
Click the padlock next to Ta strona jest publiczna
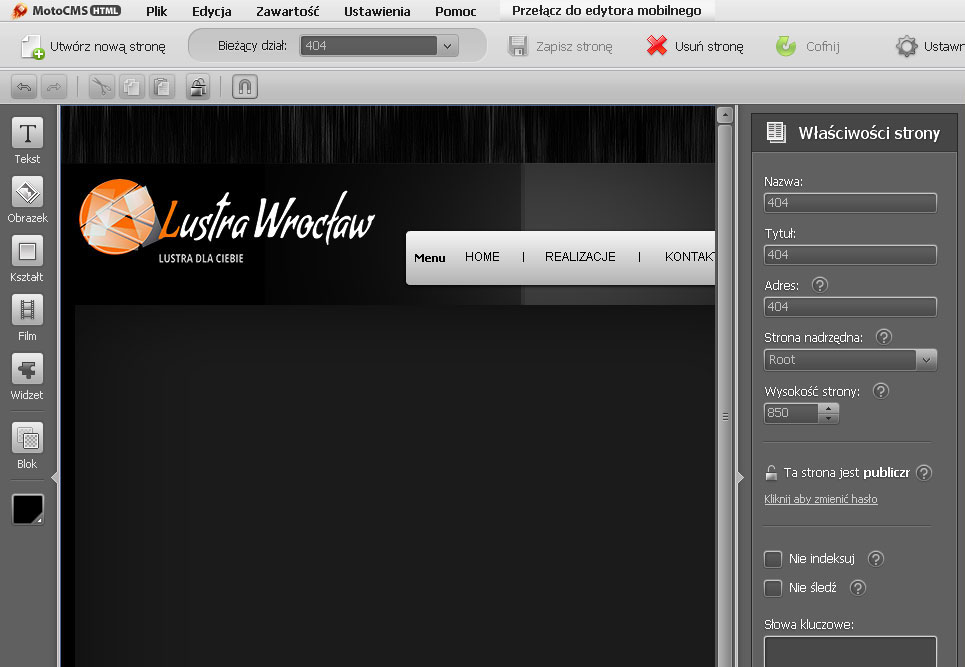[x=770, y=472]
